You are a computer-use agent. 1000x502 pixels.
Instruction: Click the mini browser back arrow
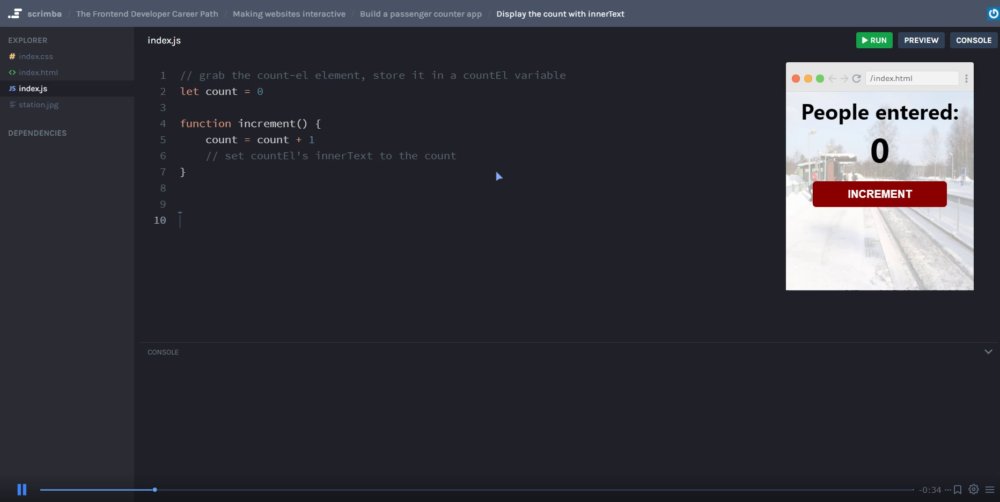(832, 78)
